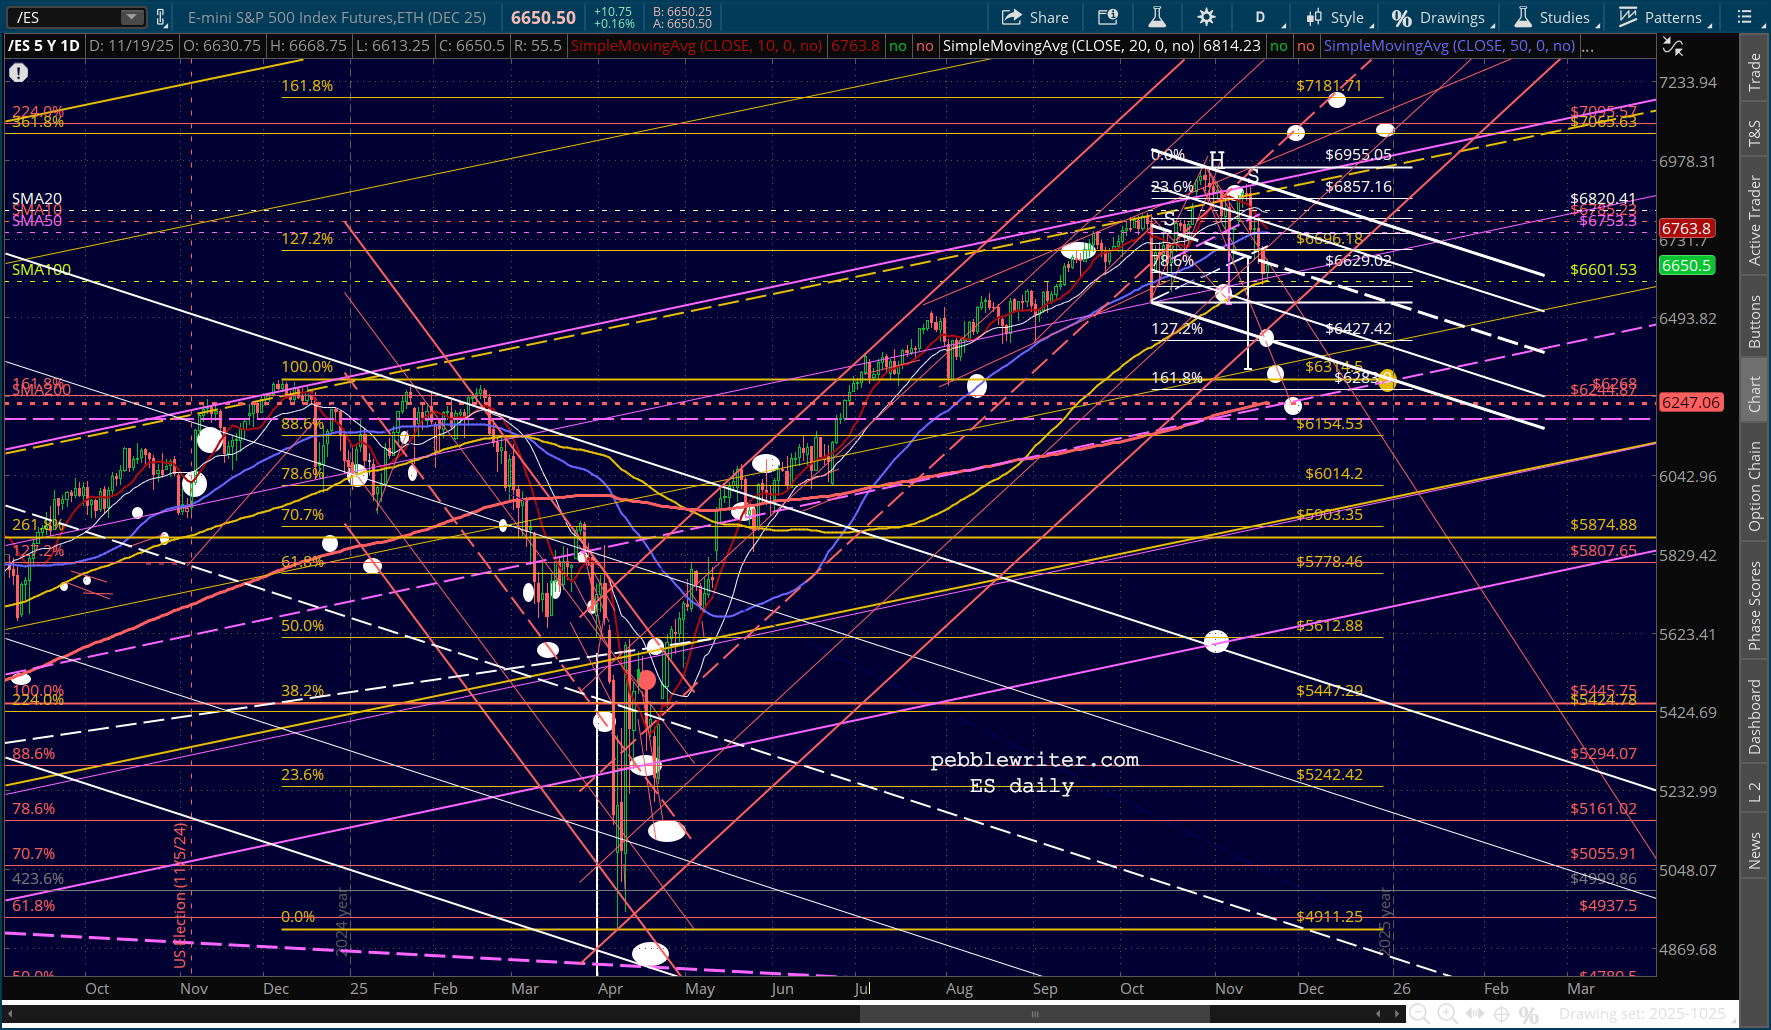Image resolution: width=1771 pixels, height=1030 pixels.
Task: Open the Edit Studies flask icon
Action: (1157, 17)
